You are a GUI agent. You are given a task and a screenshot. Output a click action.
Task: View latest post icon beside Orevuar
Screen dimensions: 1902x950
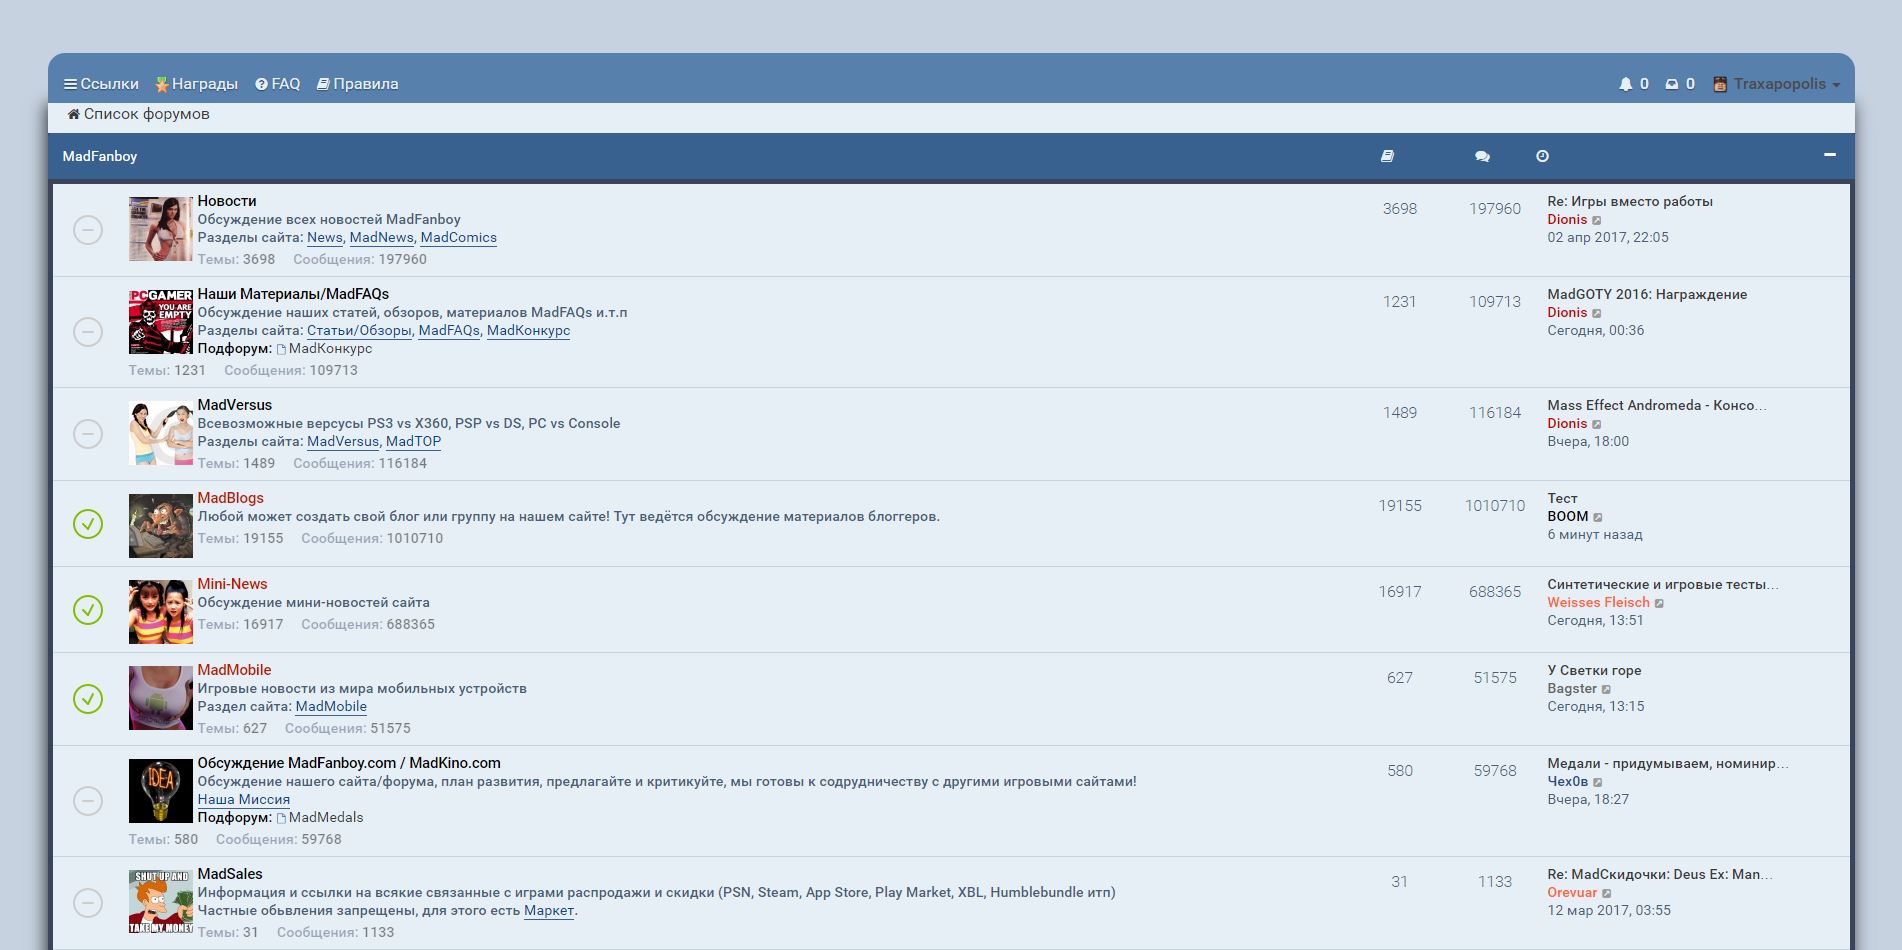point(1607,894)
